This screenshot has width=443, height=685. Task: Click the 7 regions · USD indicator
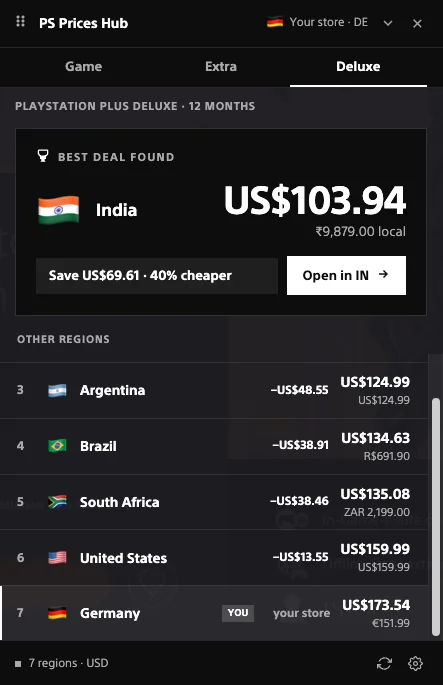pyautogui.click(x=62, y=663)
